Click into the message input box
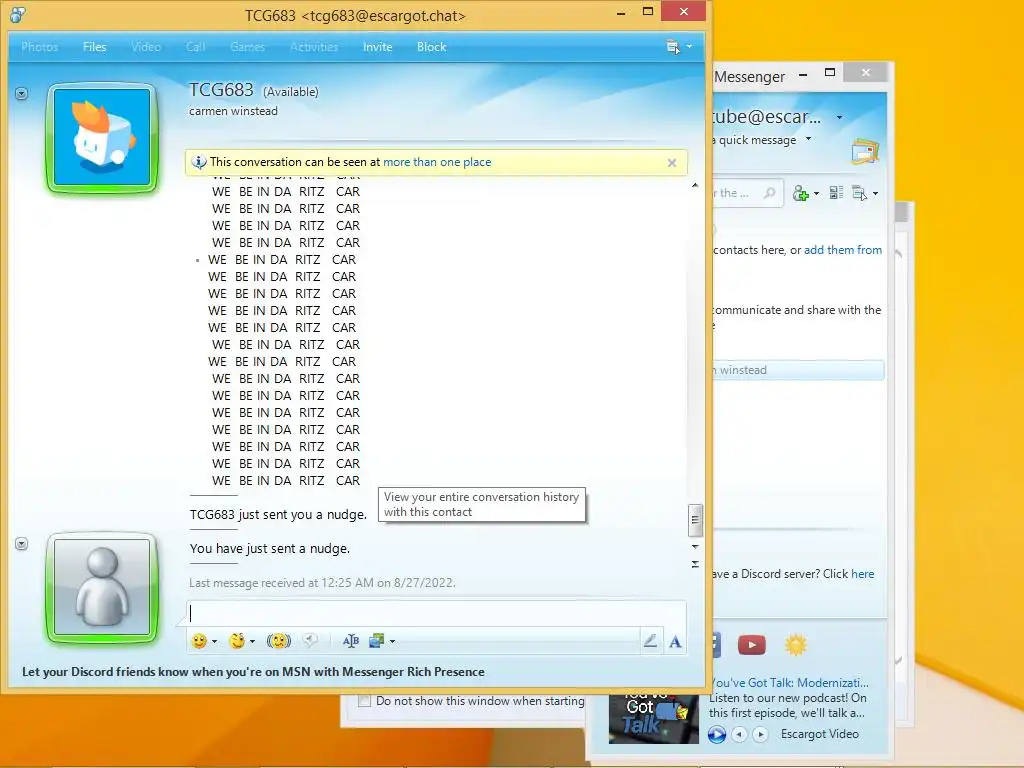Image resolution: width=1024 pixels, height=768 pixels. pos(436,613)
